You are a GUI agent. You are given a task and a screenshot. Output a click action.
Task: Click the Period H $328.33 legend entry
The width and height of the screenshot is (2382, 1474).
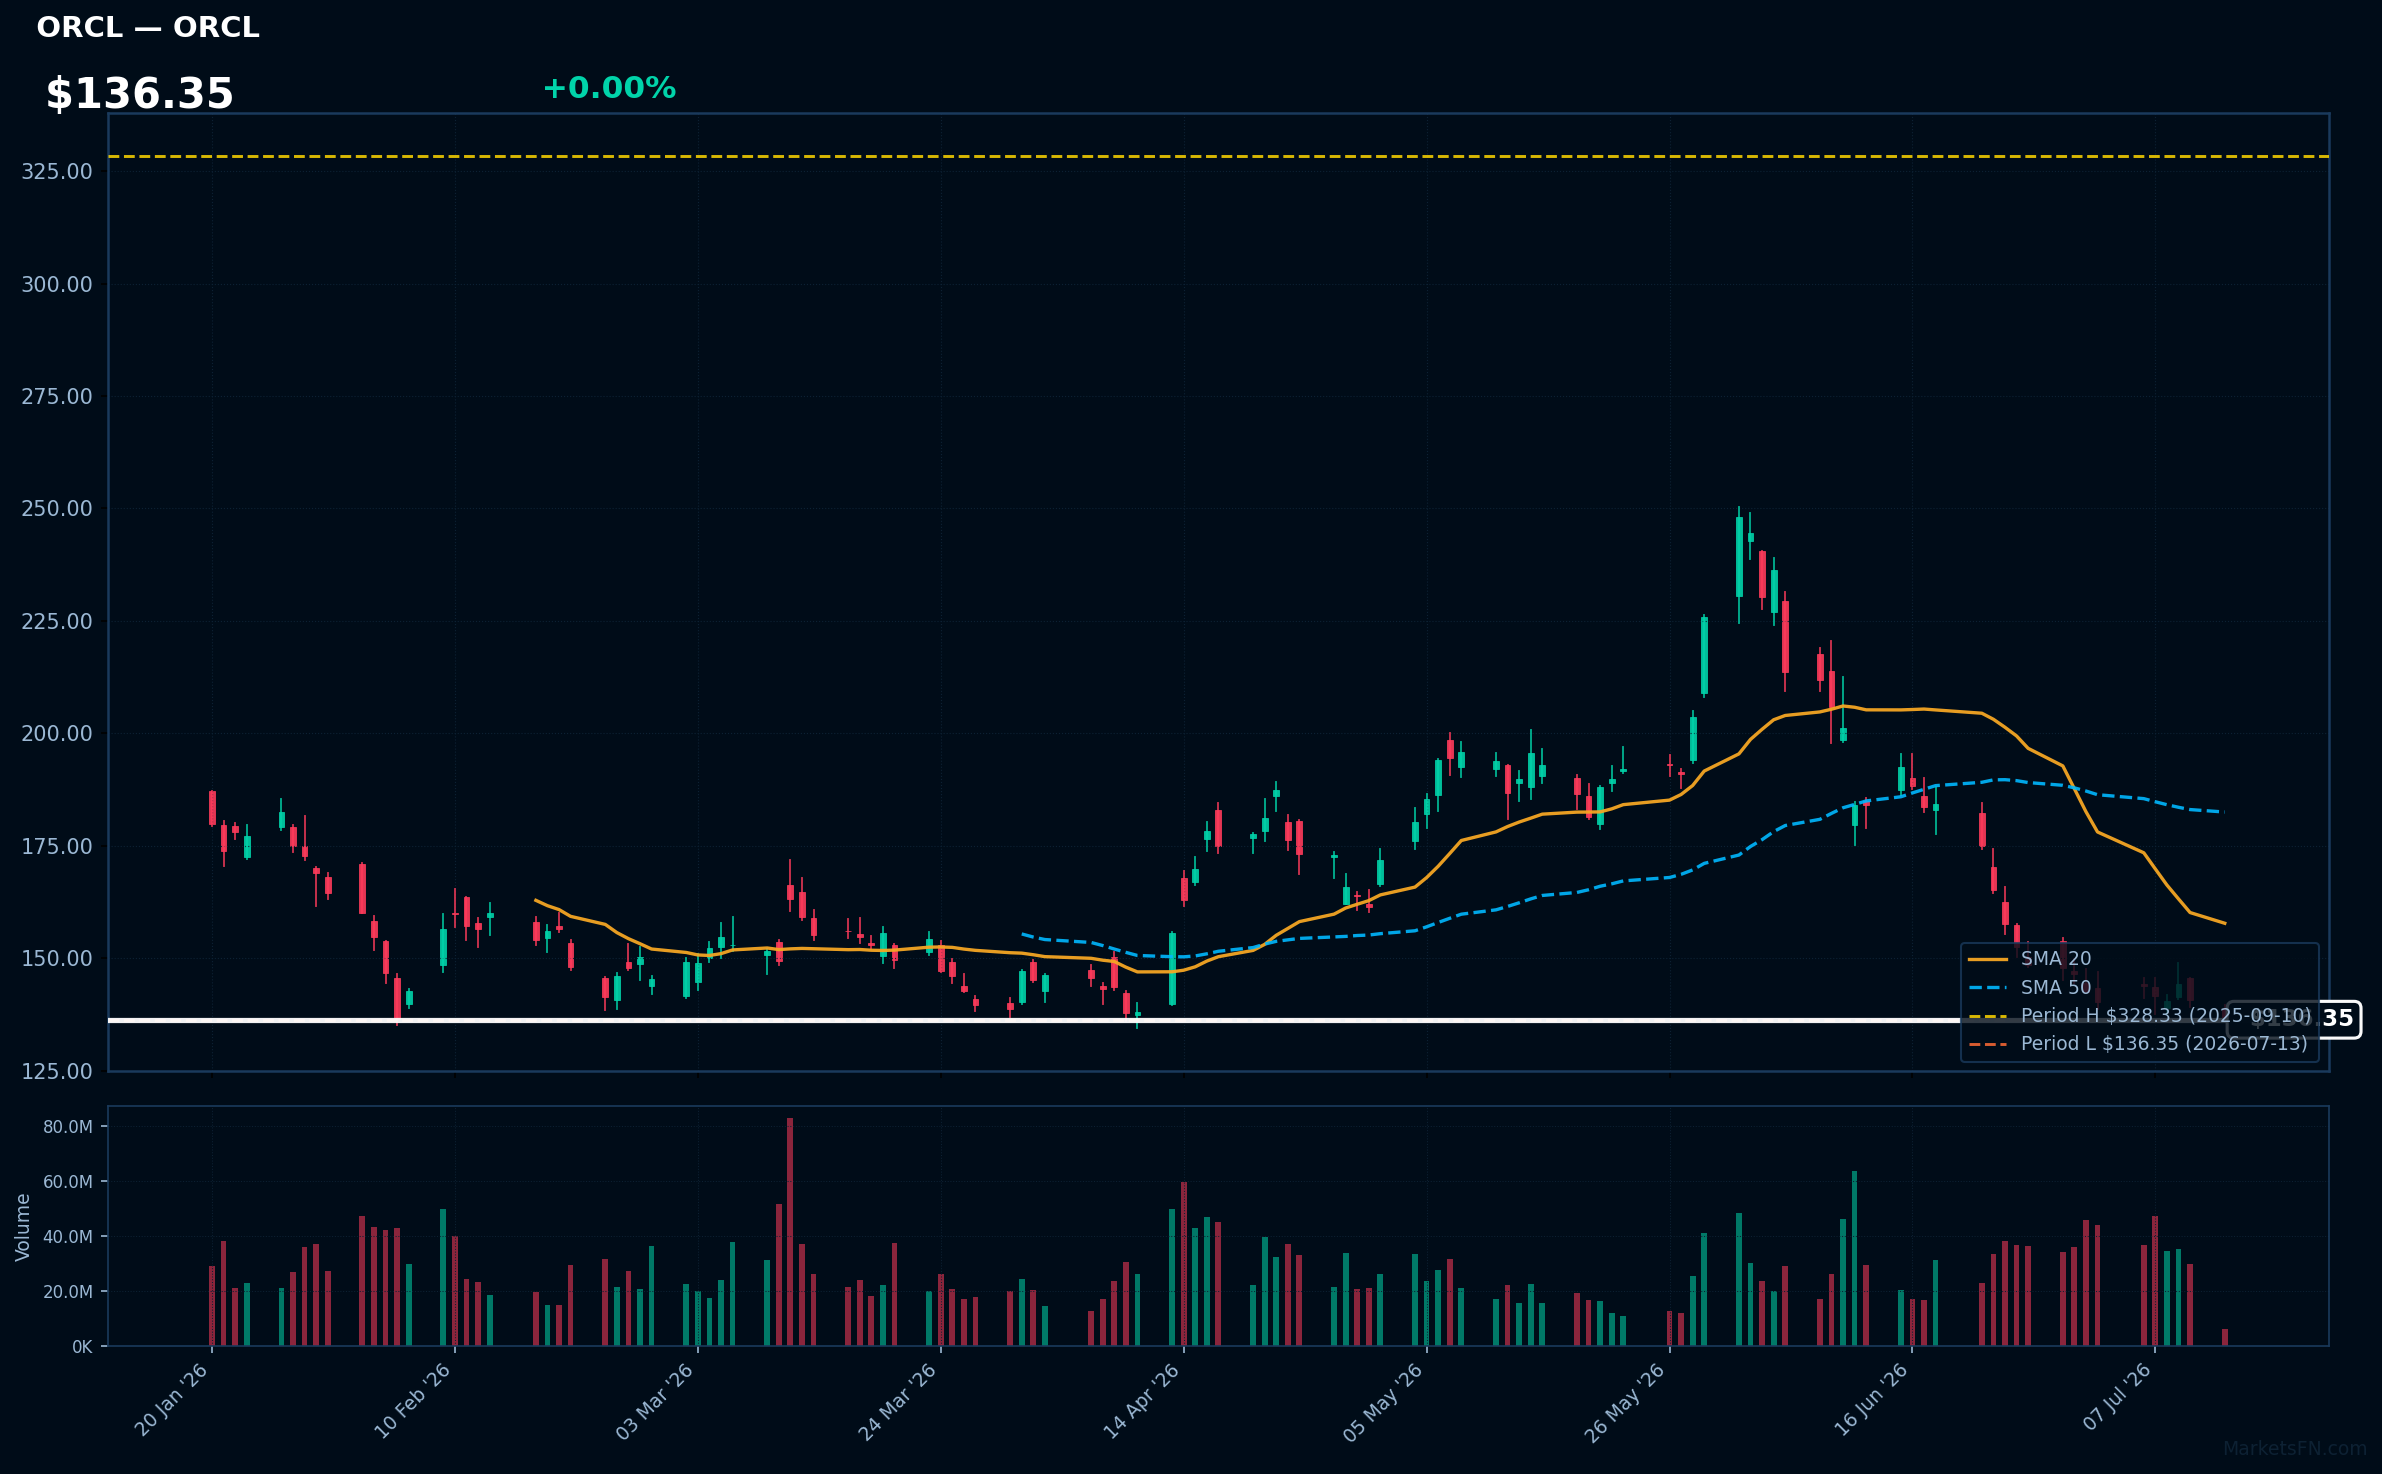point(2140,1016)
